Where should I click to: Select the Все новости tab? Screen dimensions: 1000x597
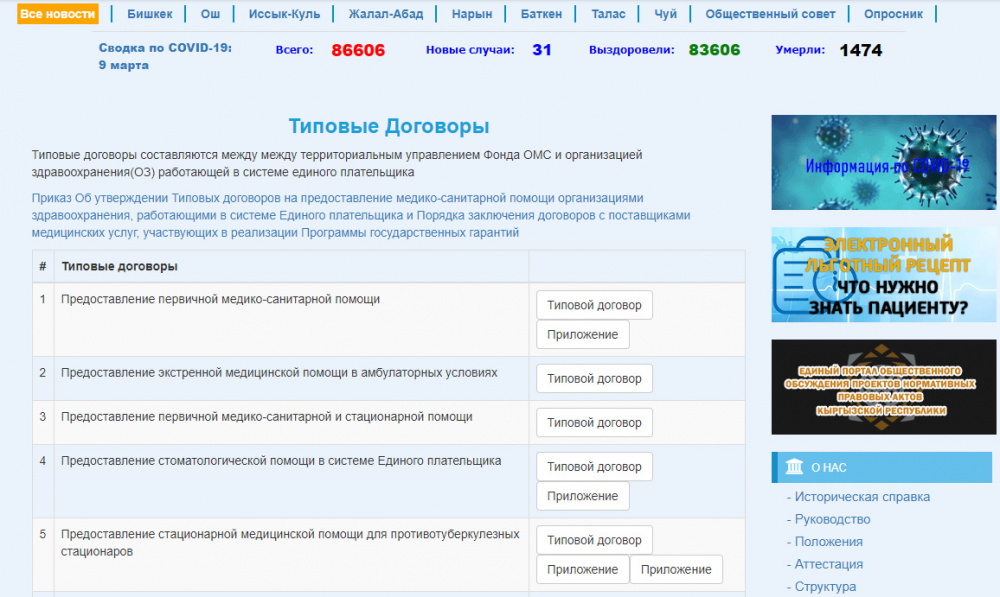[58, 14]
